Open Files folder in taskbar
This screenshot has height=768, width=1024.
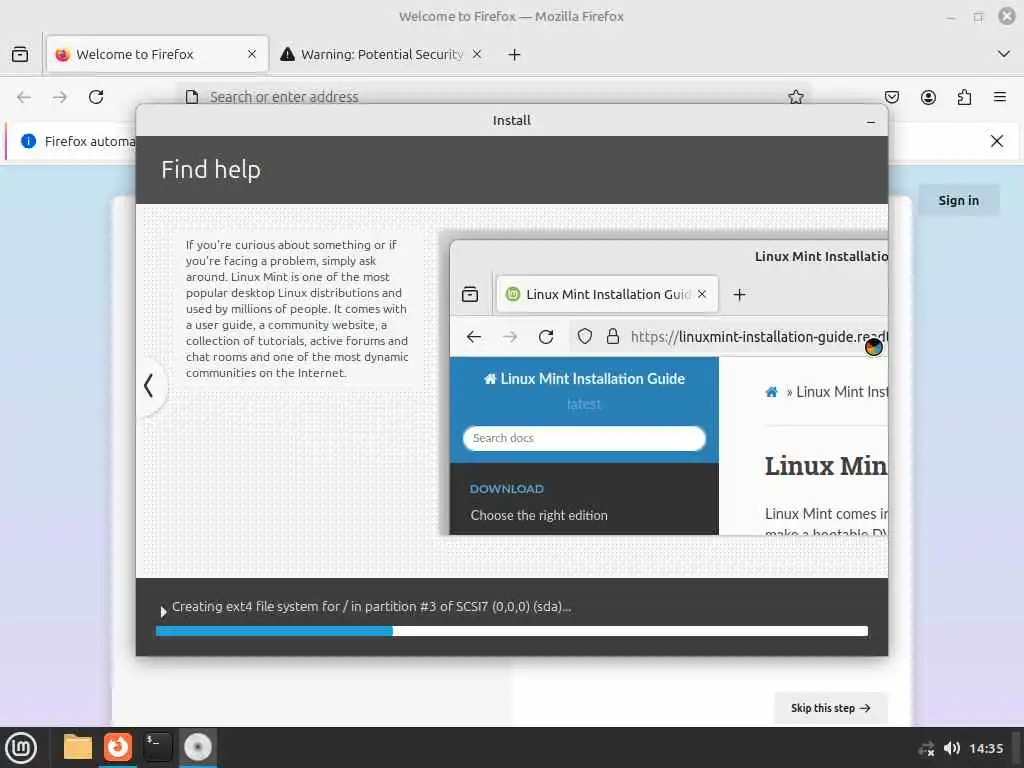pyautogui.click(x=78, y=747)
